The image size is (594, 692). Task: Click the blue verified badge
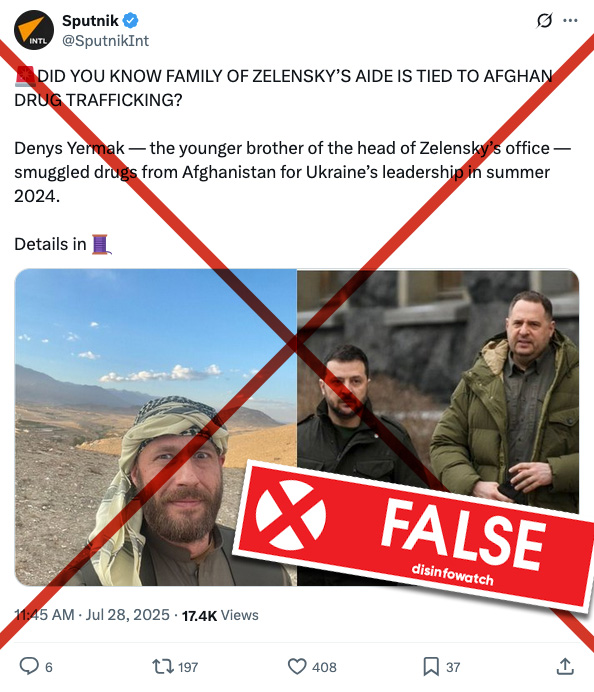[130, 20]
